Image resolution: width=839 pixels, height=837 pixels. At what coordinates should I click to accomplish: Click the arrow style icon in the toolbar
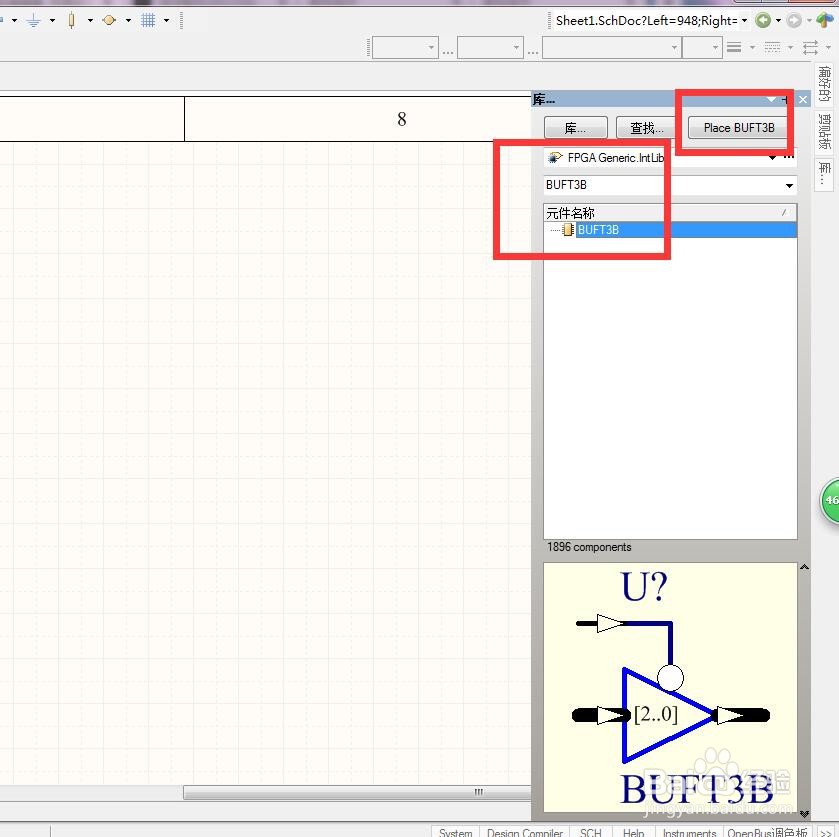point(811,47)
